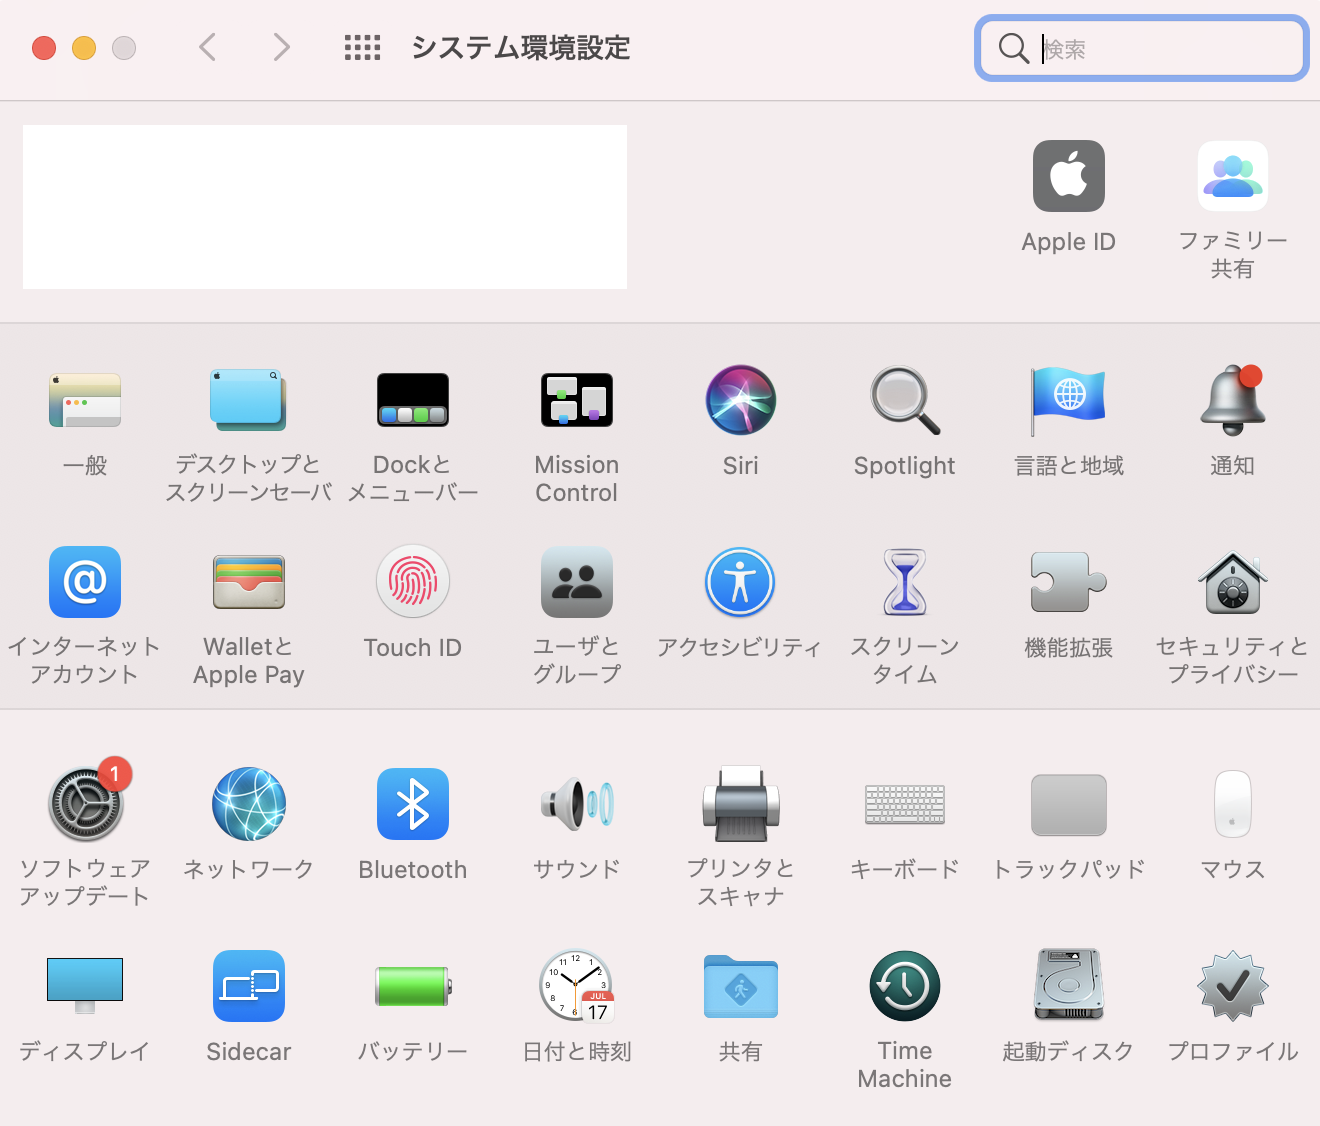This screenshot has height=1126, width=1320.
Task: Open プリンタとスキャナ pane
Action: (x=740, y=804)
